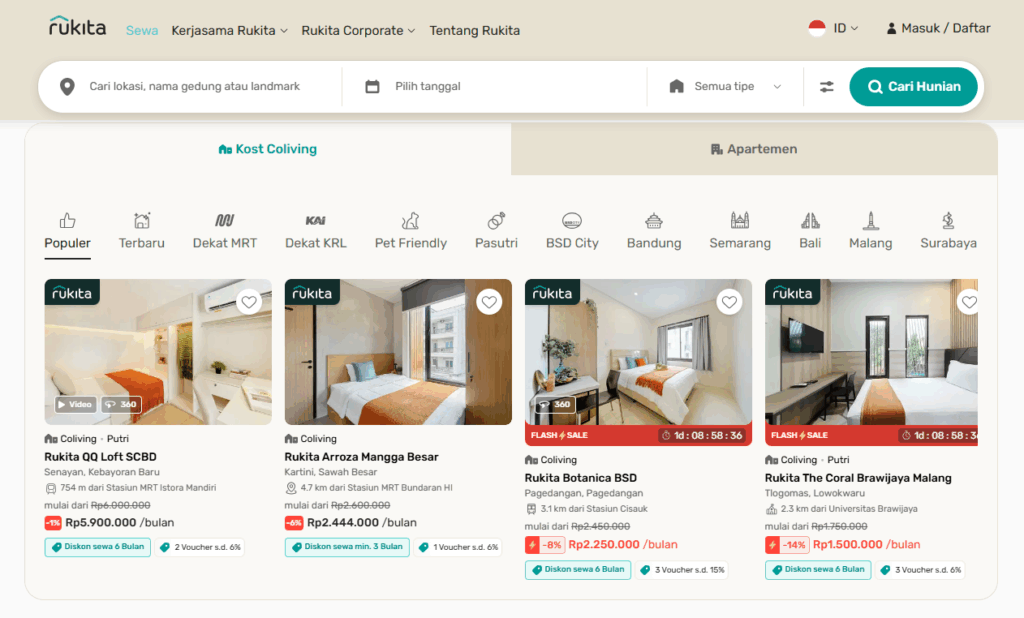This screenshot has height=618, width=1024.
Task: Choose the Pet Friendly category icon
Action: coord(410,221)
